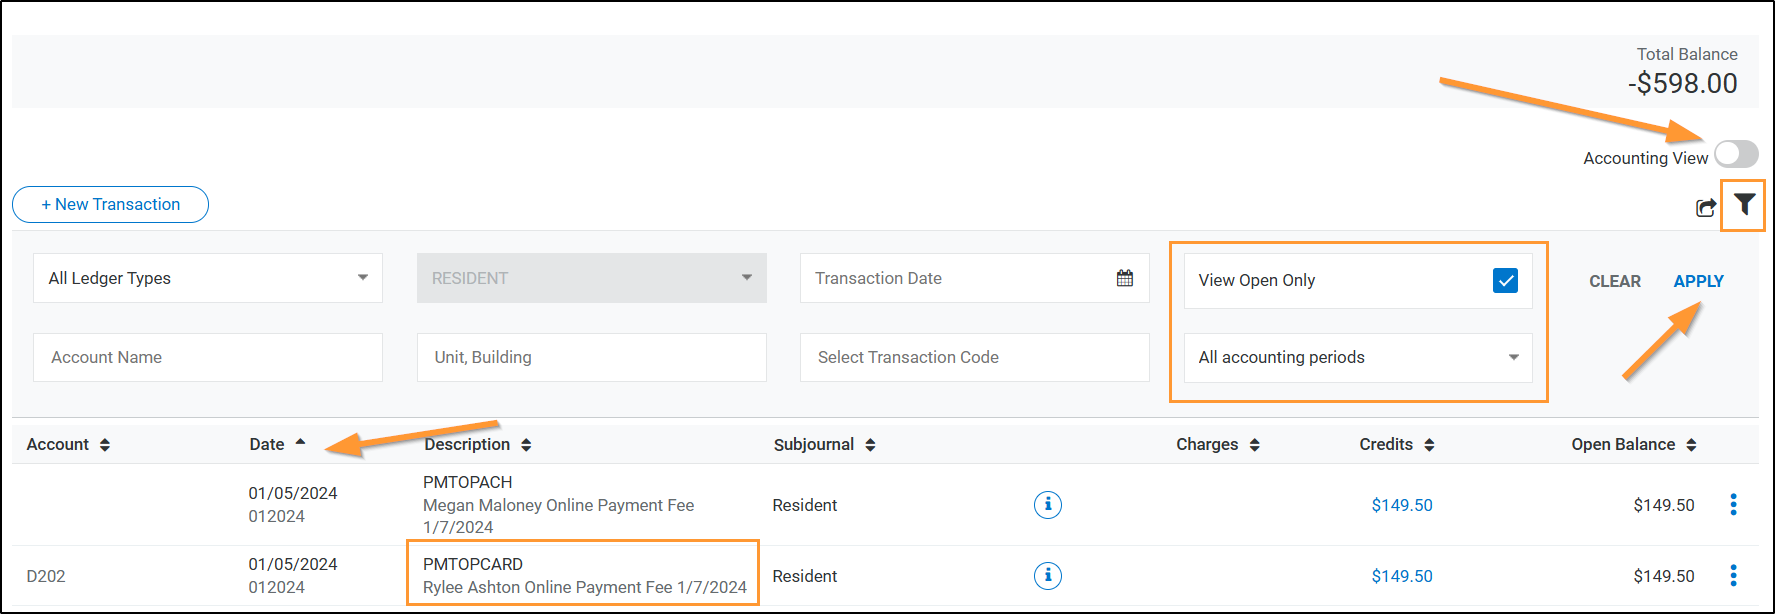
Task: Apply the selected filters
Action: pyautogui.click(x=1698, y=281)
